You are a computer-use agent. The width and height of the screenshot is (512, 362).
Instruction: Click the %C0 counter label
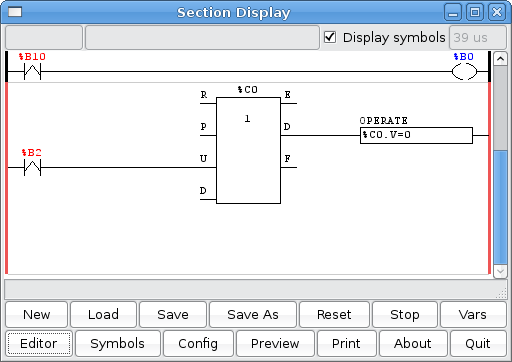pos(248,89)
